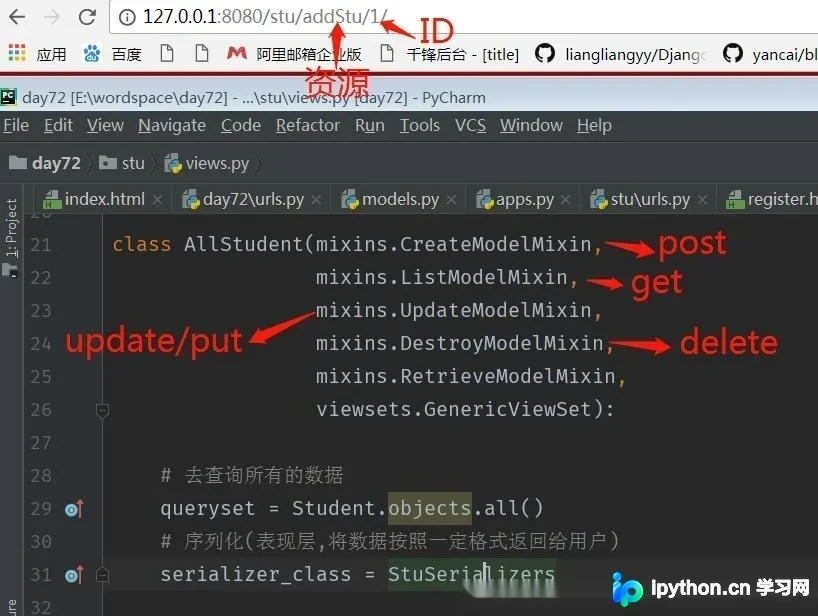The image size is (818, 616).
Task: Click mixins.ListModelMixin in the code
Action: click(x=442, y=277)
